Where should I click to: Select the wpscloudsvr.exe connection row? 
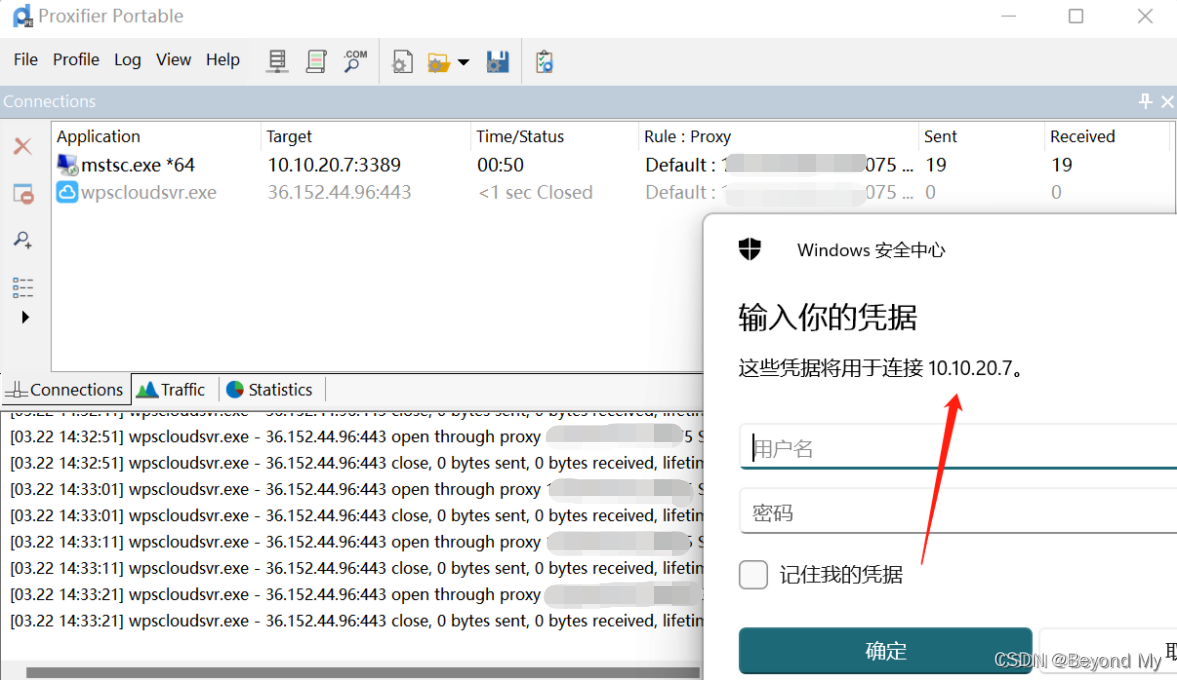pyautogui.click(x=611, y=192)
